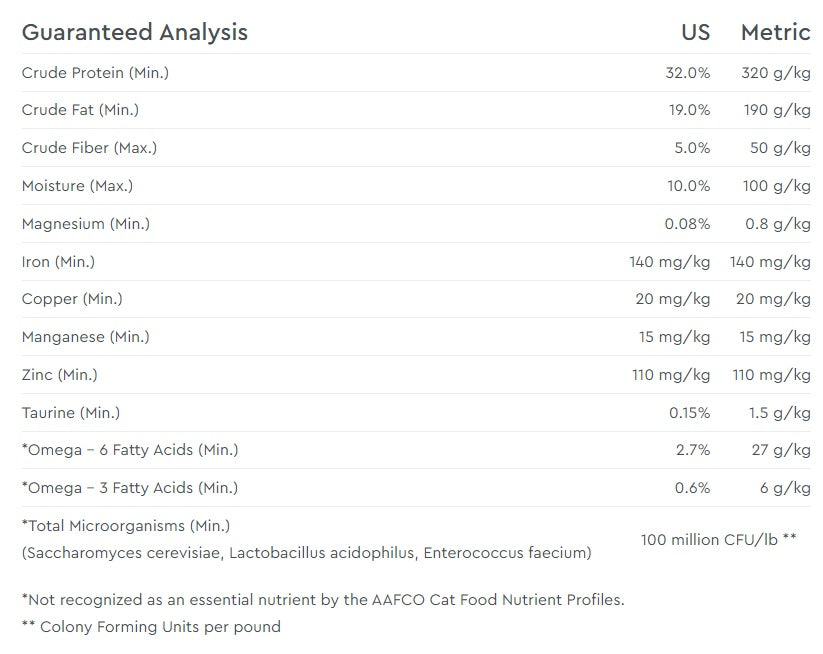Viewport: 823px width, 654px height.
Task: Click the 0.08% magnesium value
Action: pyautogui.click(x=687, y=224)
